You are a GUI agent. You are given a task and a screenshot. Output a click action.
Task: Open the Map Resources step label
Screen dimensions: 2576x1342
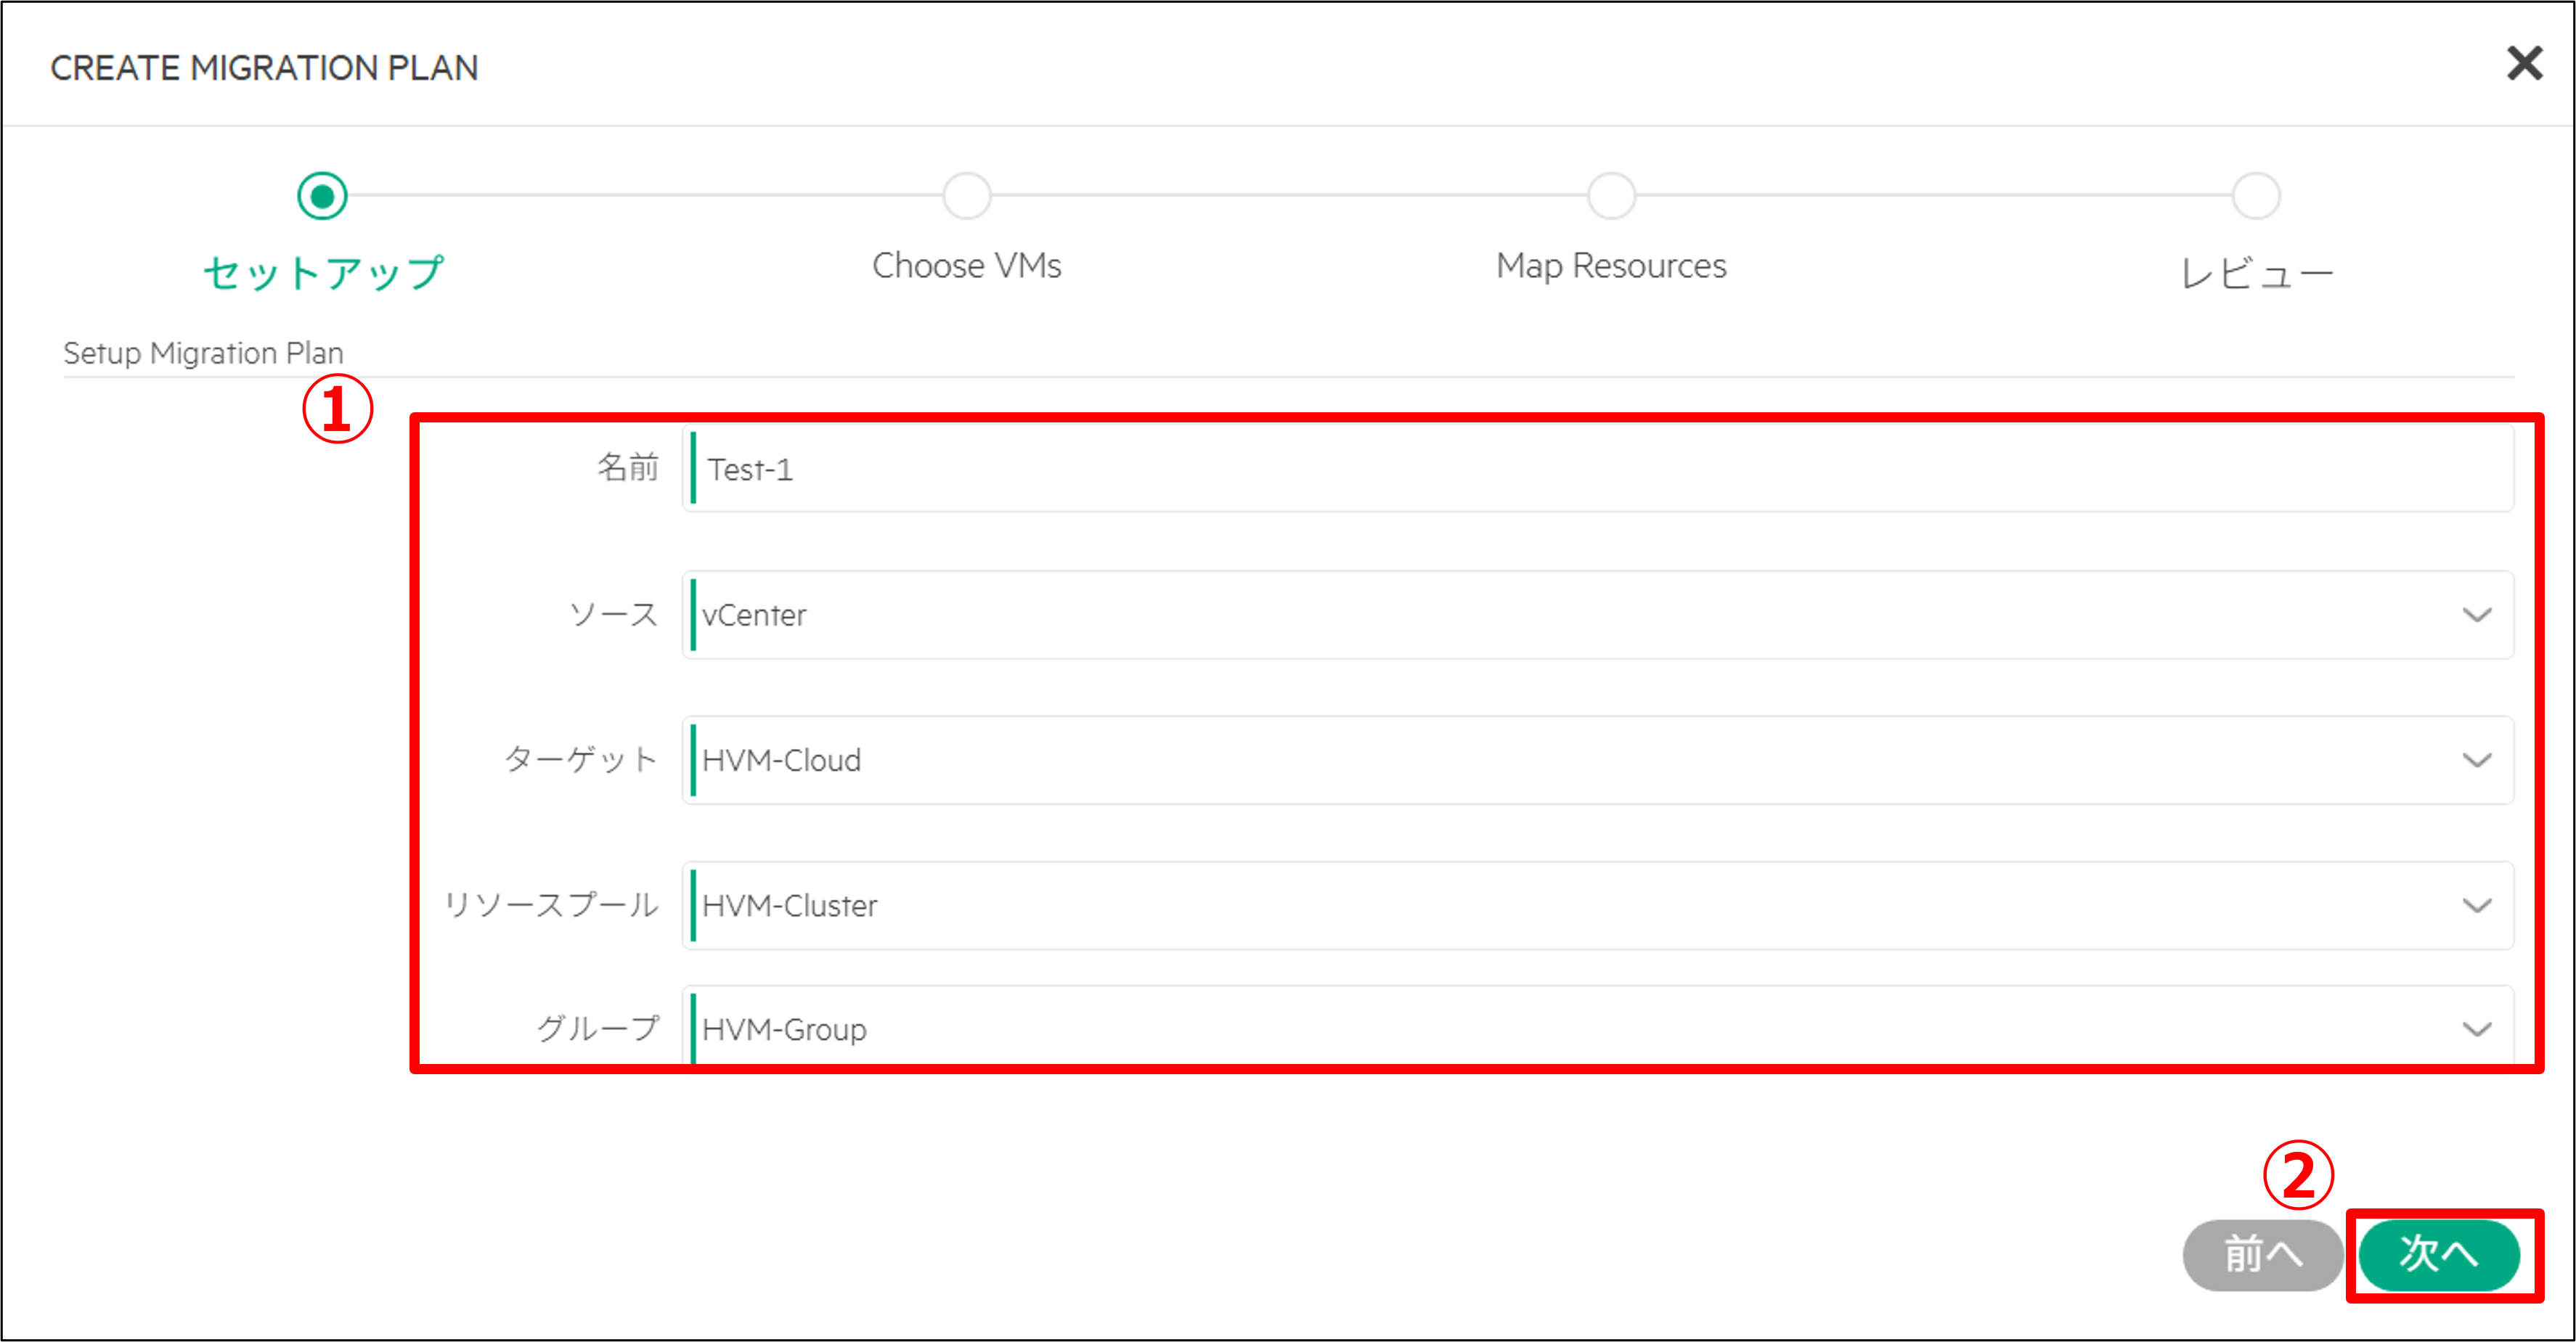[1611, 266]
